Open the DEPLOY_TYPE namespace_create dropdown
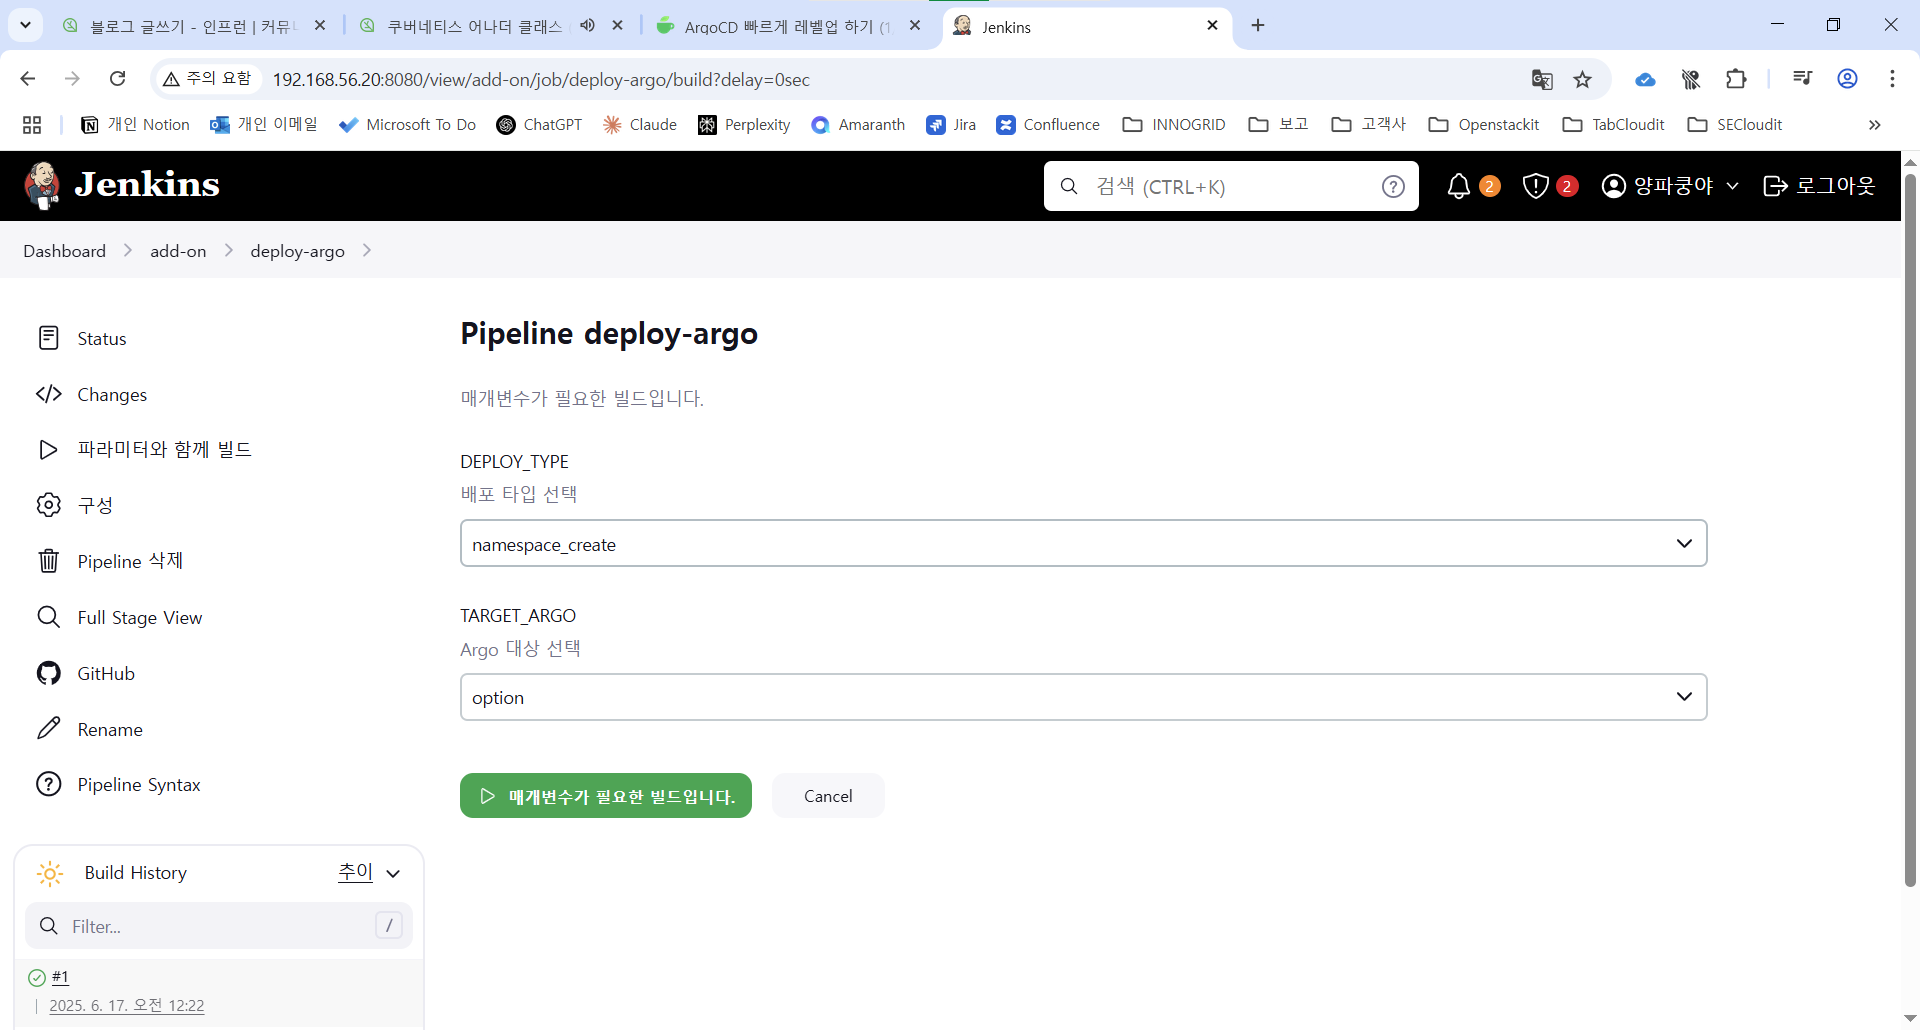The image size is (1920, 1030). [x=1083, y=544]
